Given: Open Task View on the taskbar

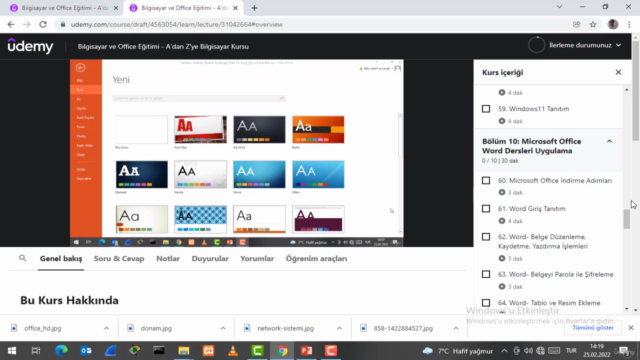Looking at the screenshot, I should [36, 351].
